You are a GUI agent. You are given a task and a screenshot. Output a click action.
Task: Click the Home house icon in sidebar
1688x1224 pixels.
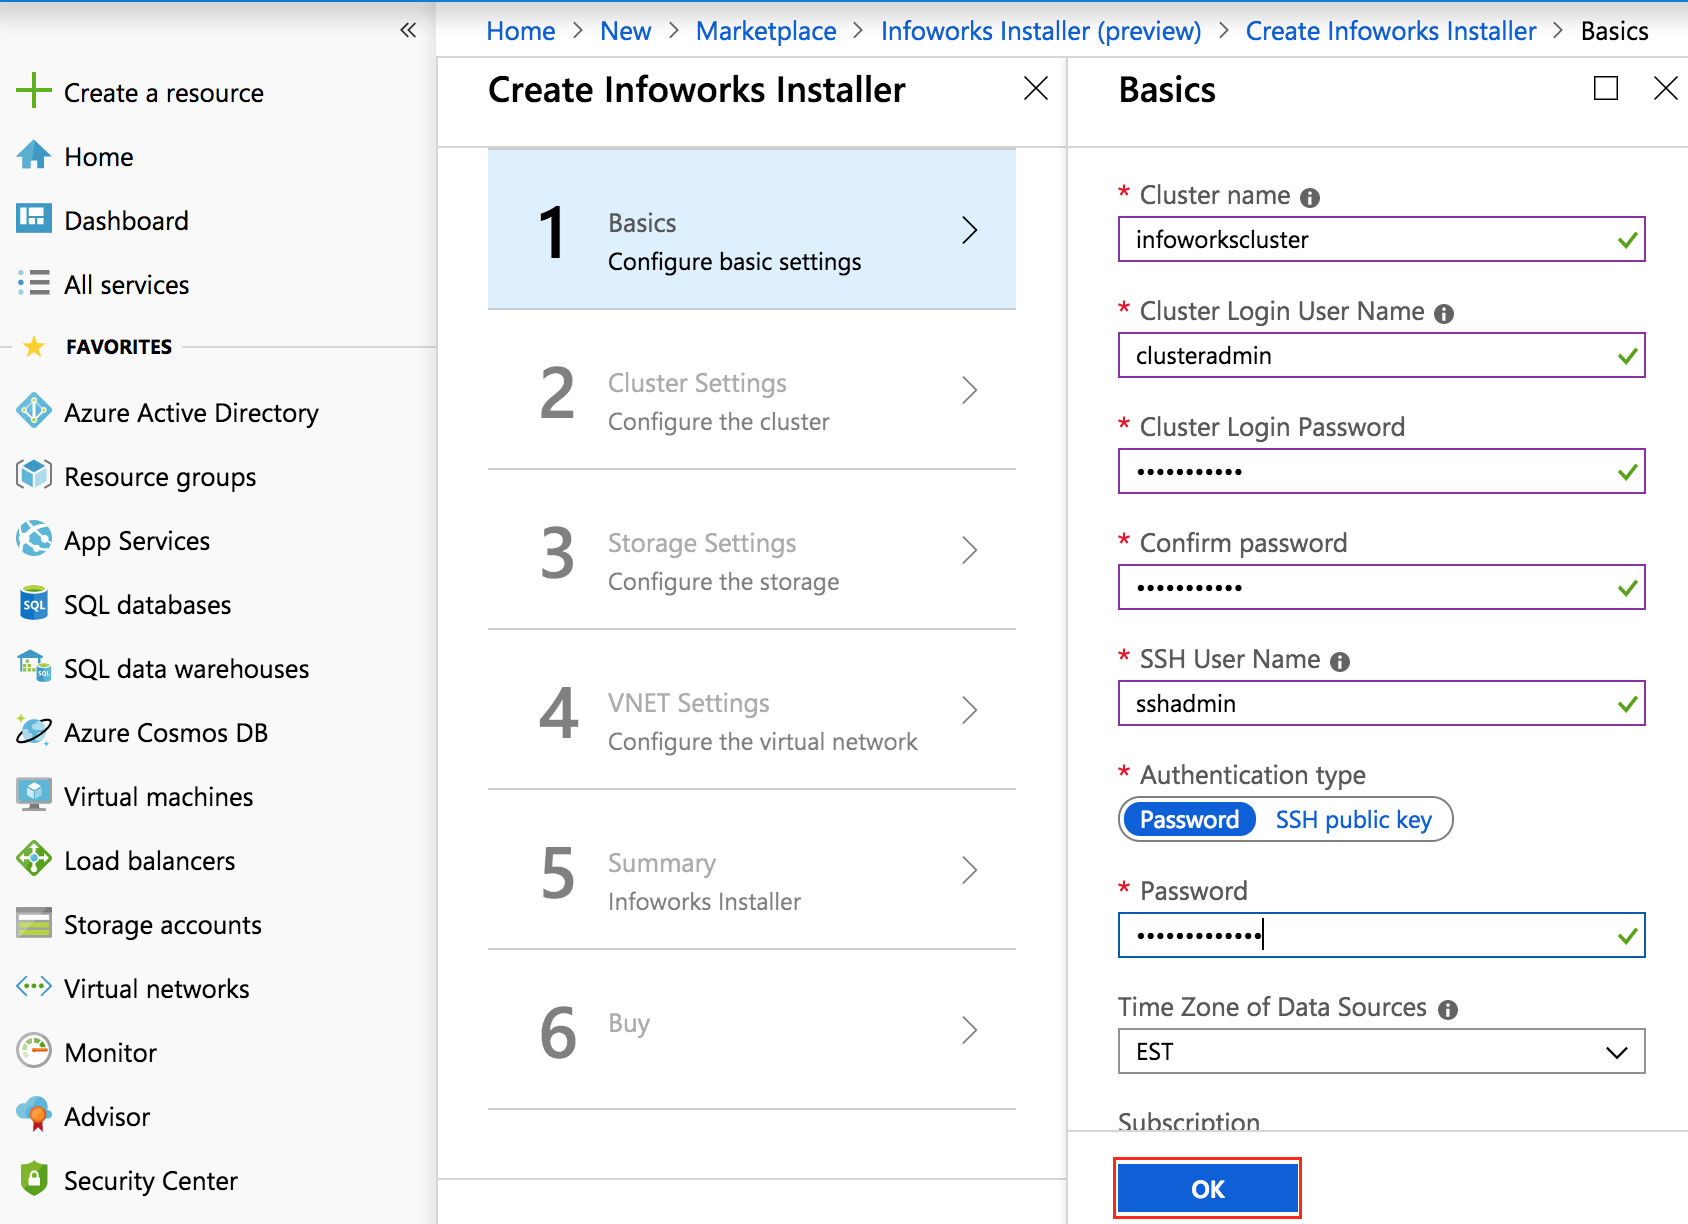[x=34, y=155]
